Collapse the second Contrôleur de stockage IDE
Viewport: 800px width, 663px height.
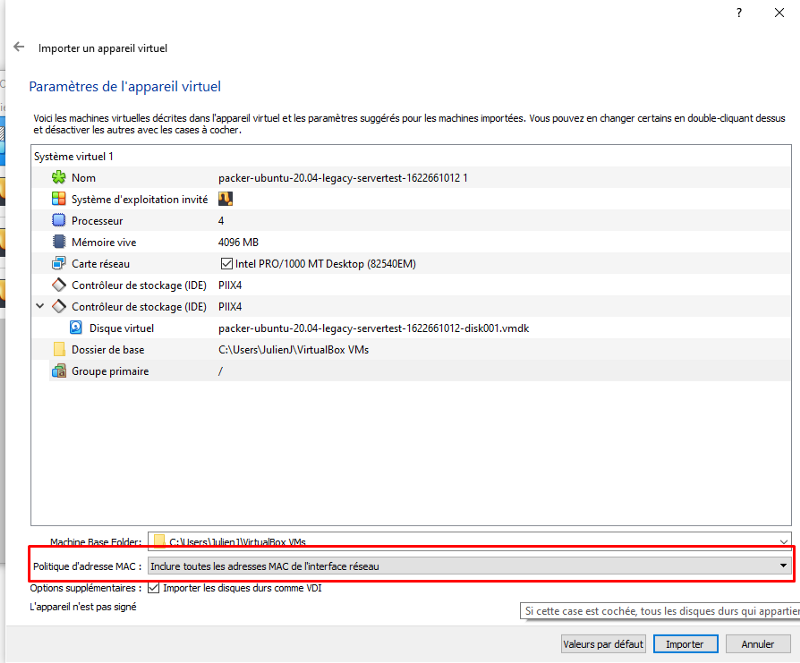(x=40, y=306)
